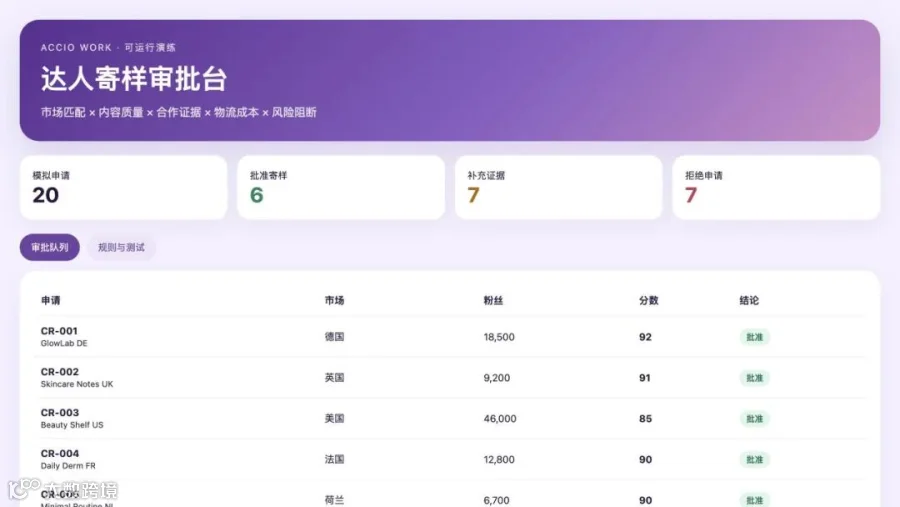Click the 9,200 followers value
Viewport: 900px width, 507px height.
point(496,378)
